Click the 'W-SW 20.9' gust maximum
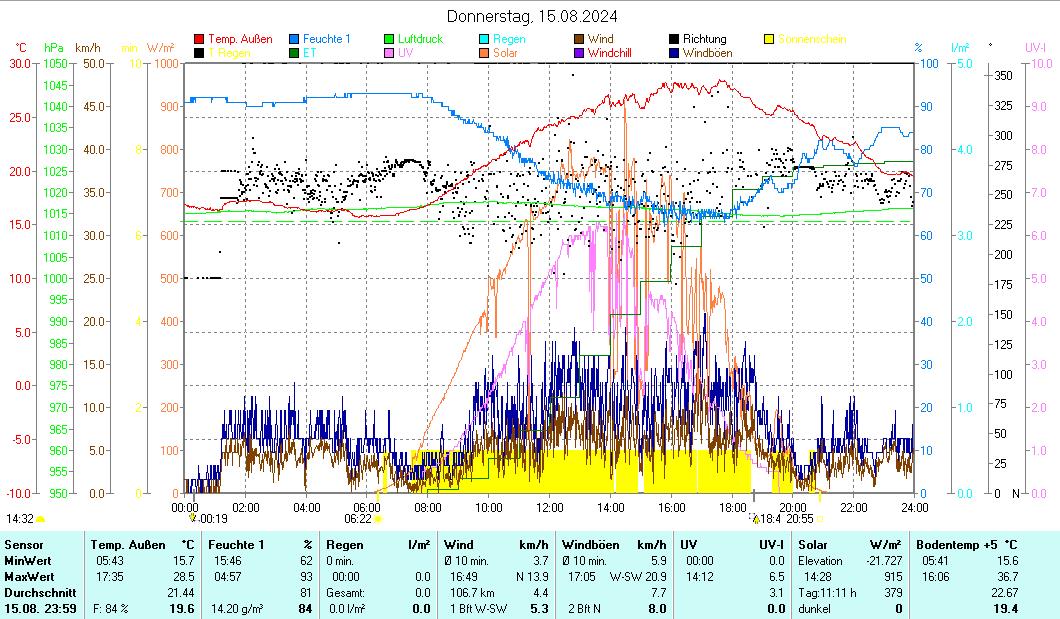The width and height of the screenshot is (1060, 619). click(637, 577)
